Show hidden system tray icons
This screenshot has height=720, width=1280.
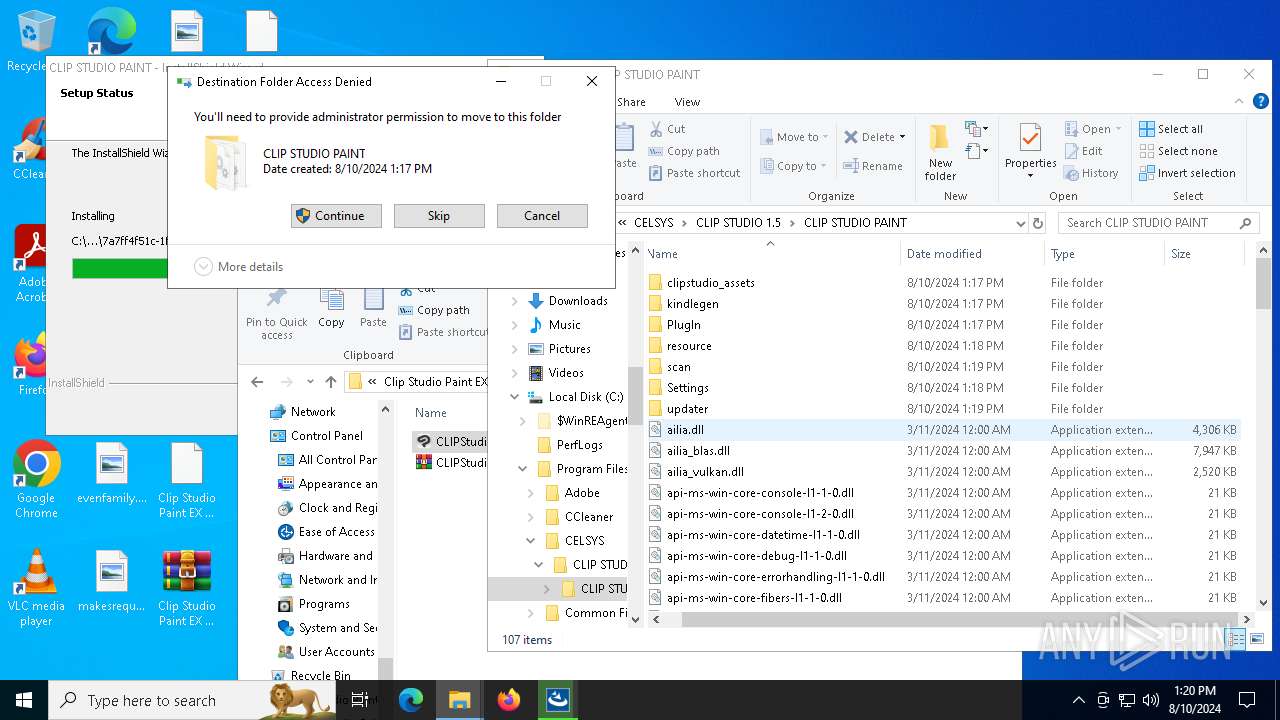(1078, 700)
